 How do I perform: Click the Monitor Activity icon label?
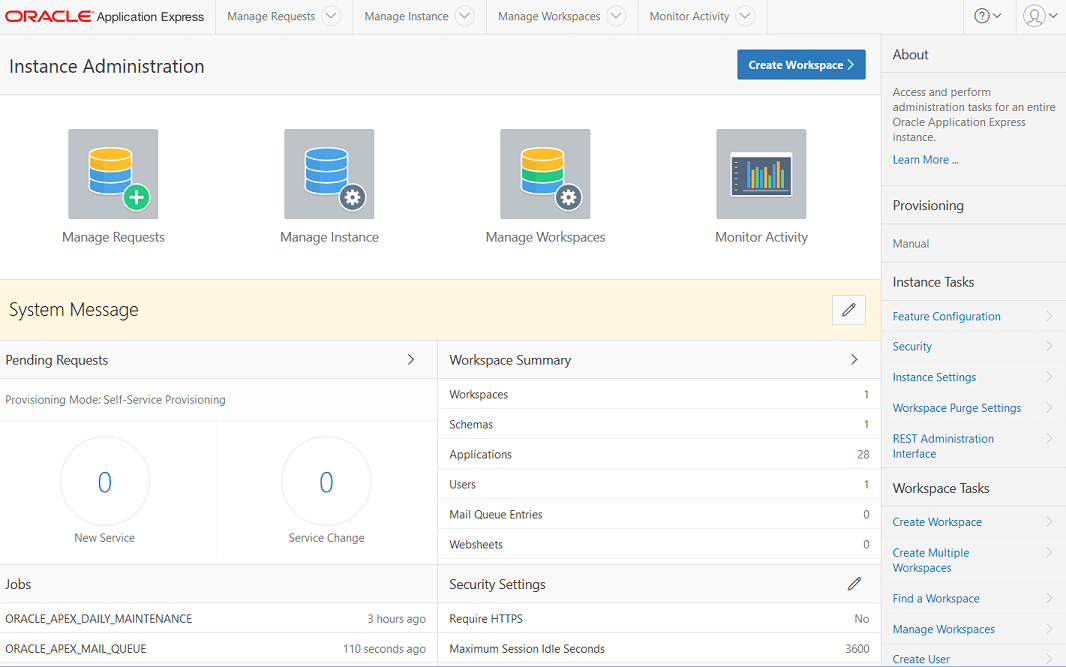761,237
